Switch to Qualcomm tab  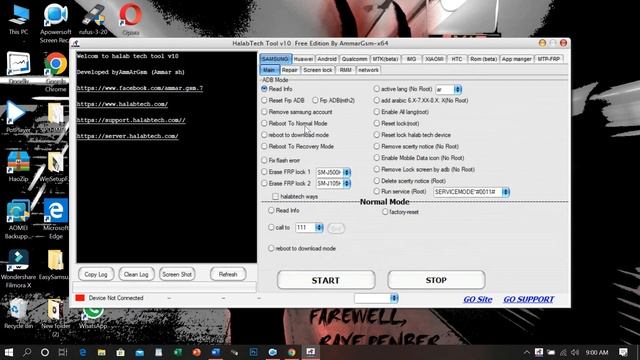click(x=354, y=59)
